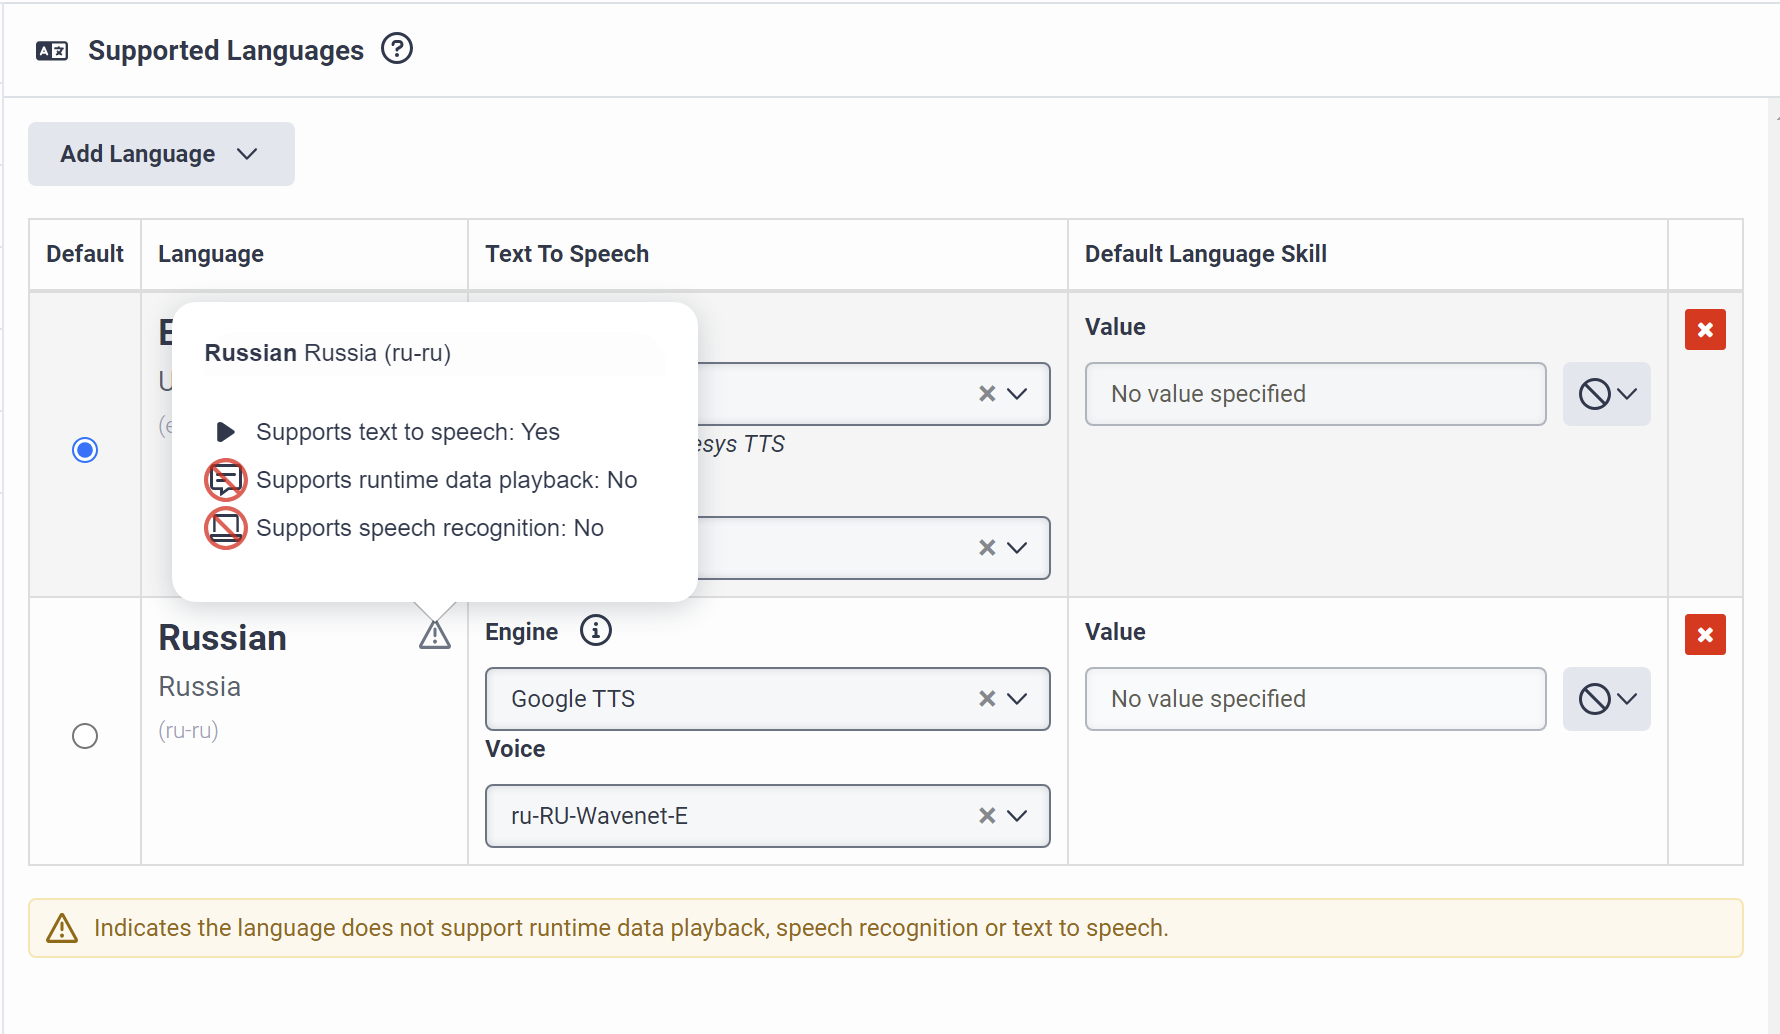Viewport: 1780px width, 1034px height.
Task: Clear the Google TTS engine selection
Action: [x=987, y=699]
